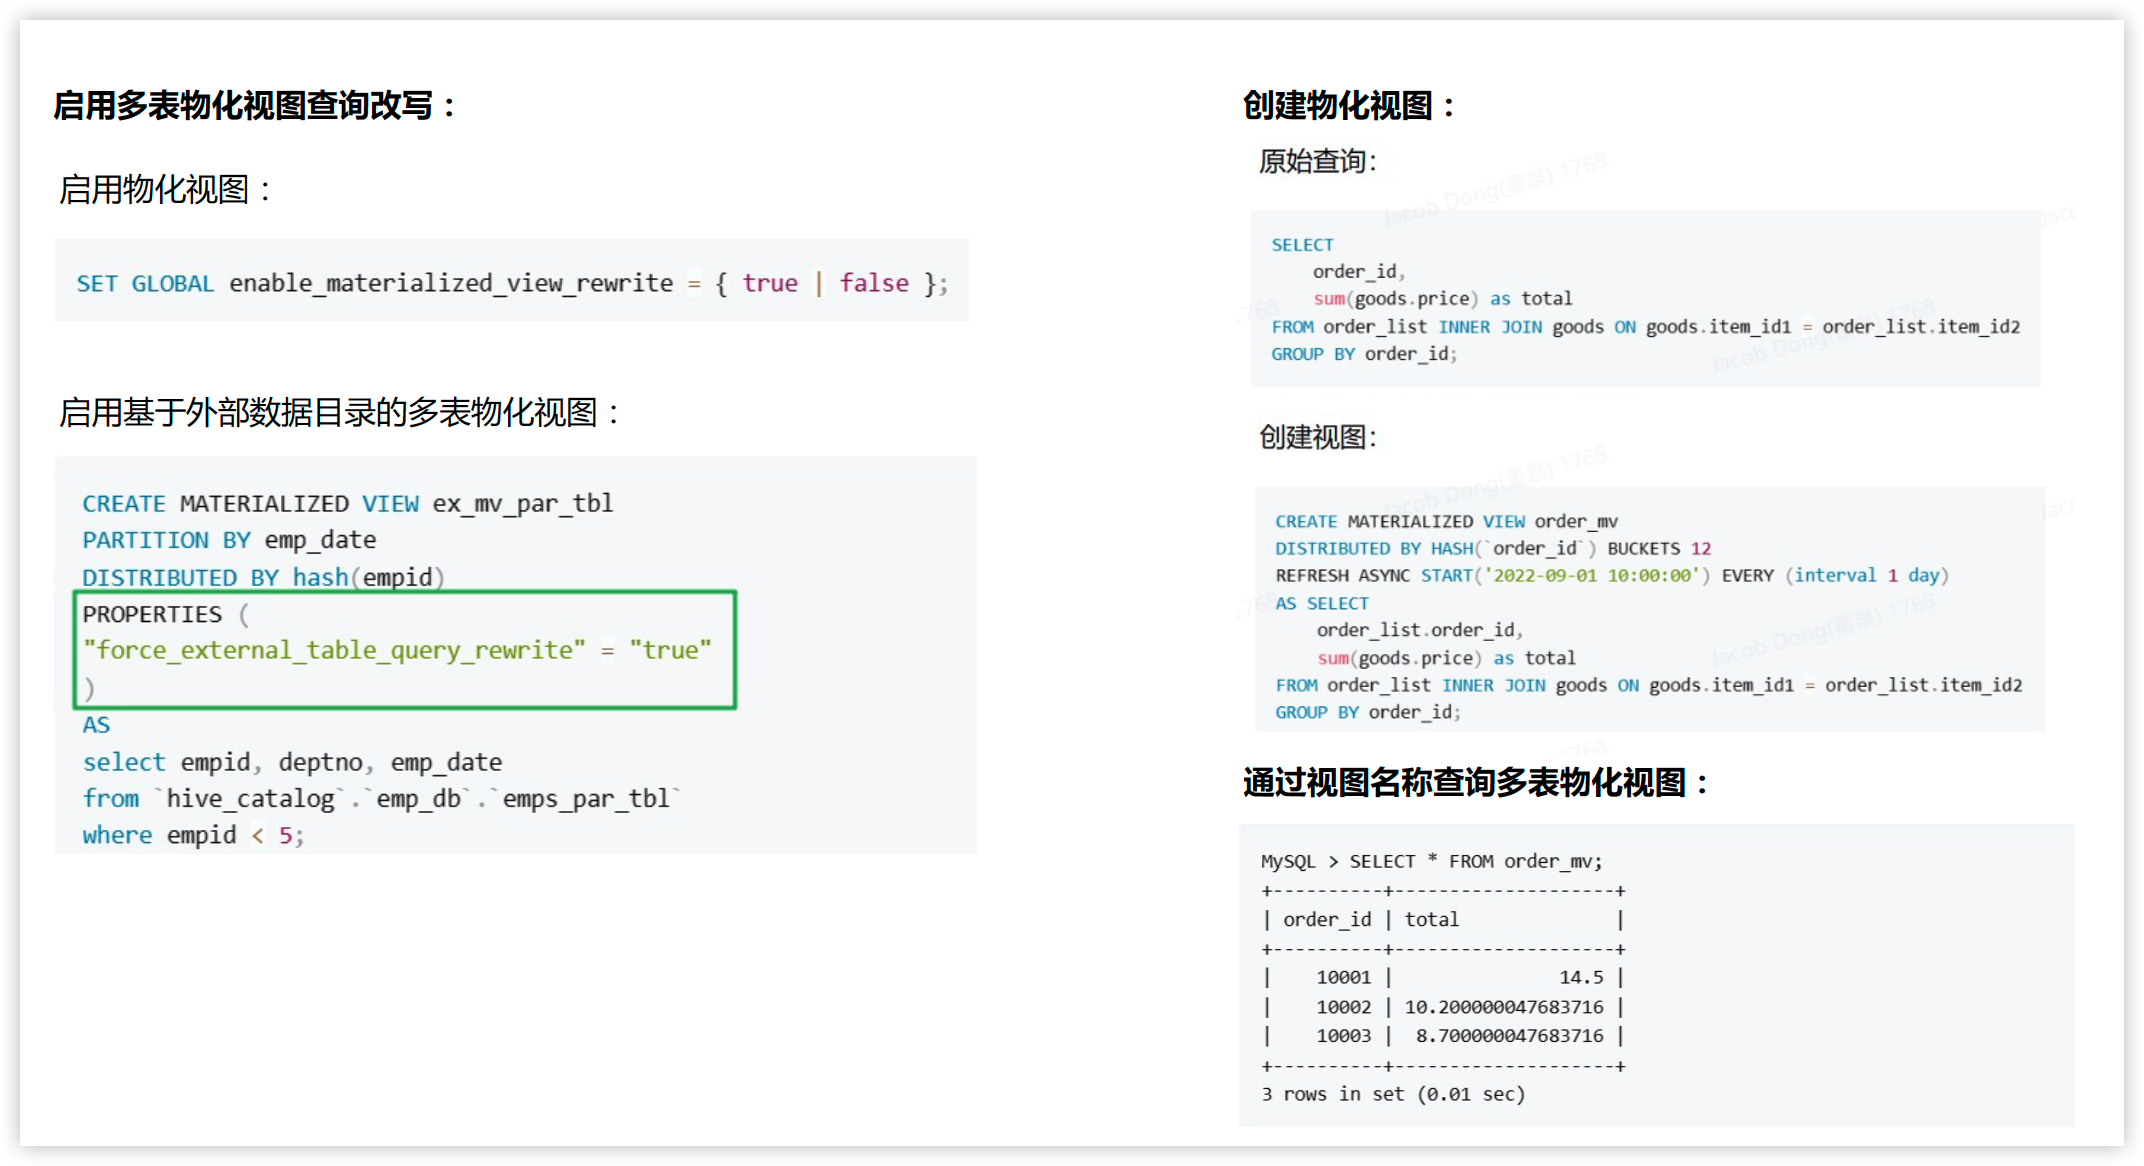2144x1166 pixels.
Task: Click the red 'true' keyword in SET GLOBAL
Action: tap(769, 283)
